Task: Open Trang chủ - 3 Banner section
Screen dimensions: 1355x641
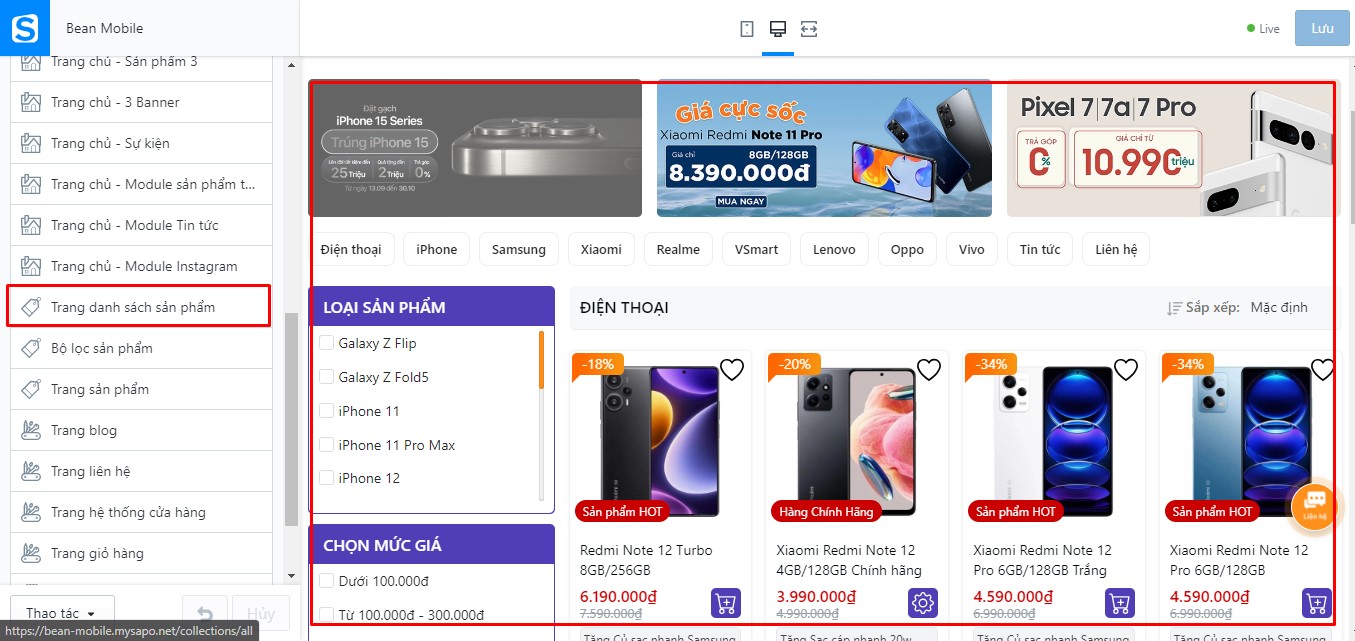Action: (x=141, y=102)
